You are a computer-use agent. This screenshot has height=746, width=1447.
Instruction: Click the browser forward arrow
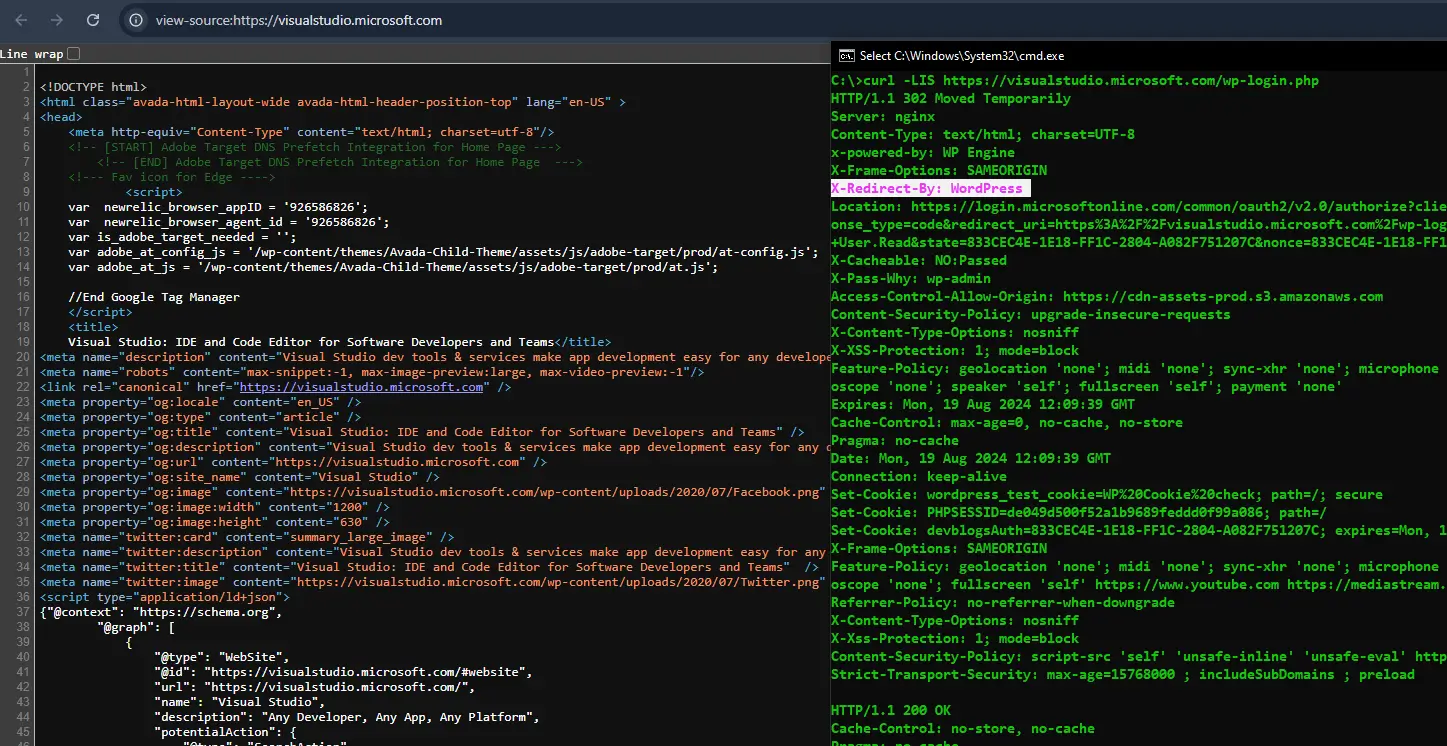tap(57, 20)
